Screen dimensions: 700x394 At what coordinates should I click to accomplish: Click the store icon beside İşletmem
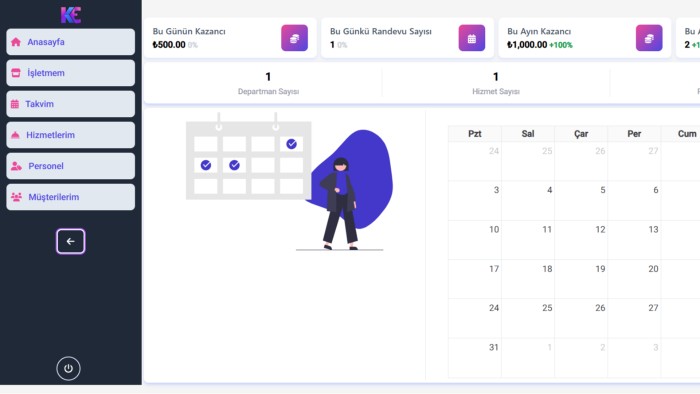[16, 73]
